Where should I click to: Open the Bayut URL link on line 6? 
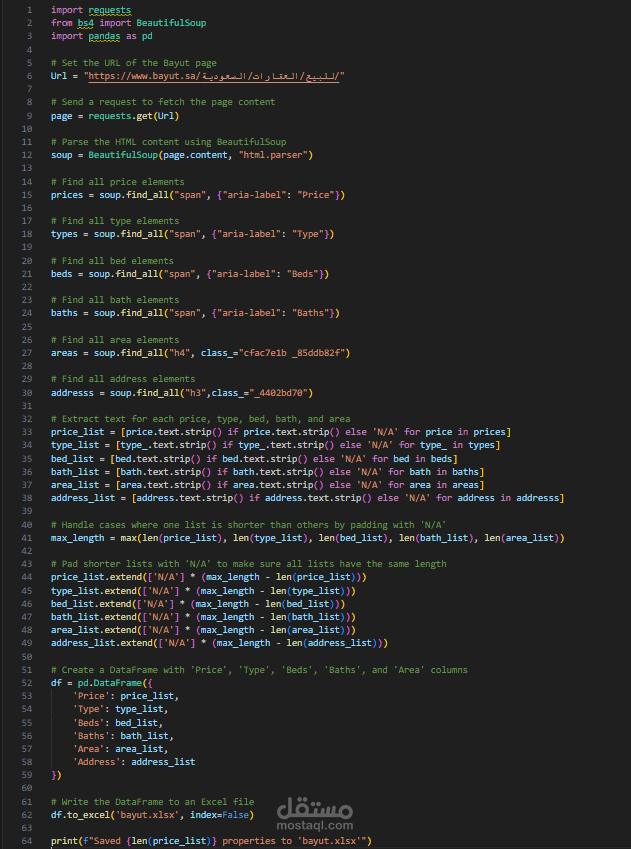coord(214,76)
